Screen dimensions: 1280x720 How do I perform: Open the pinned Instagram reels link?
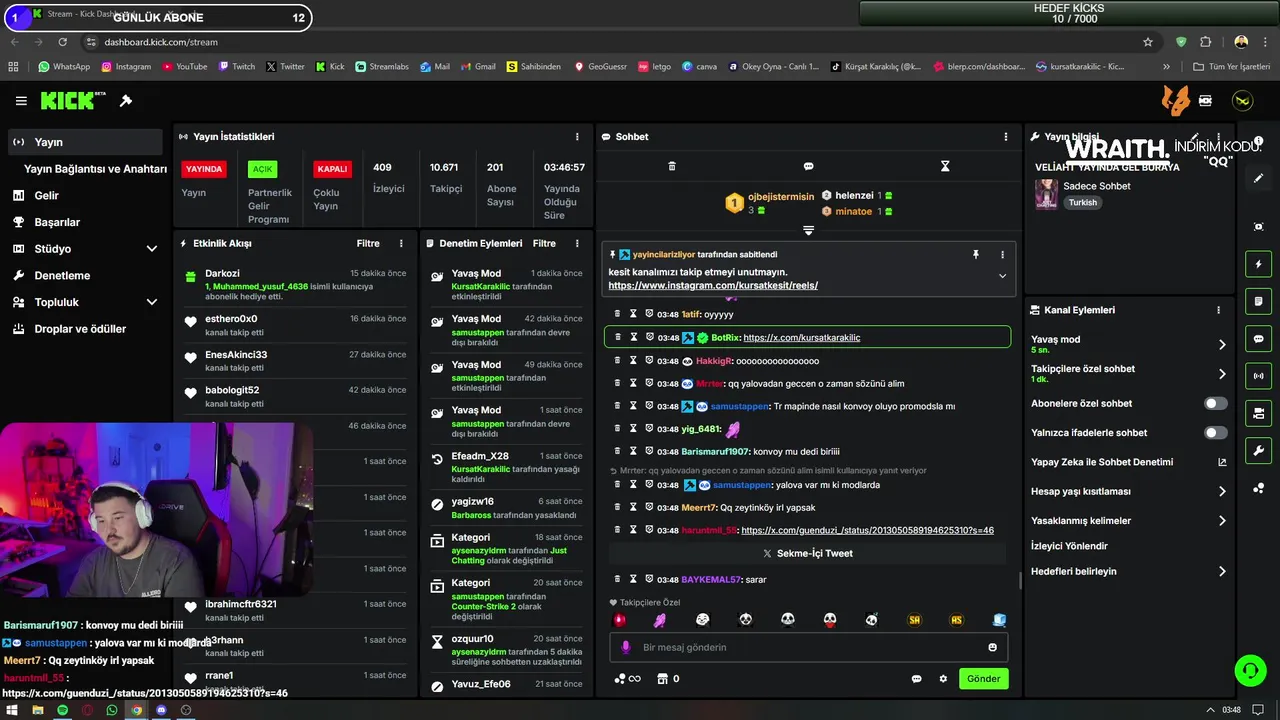coord(713,286)
